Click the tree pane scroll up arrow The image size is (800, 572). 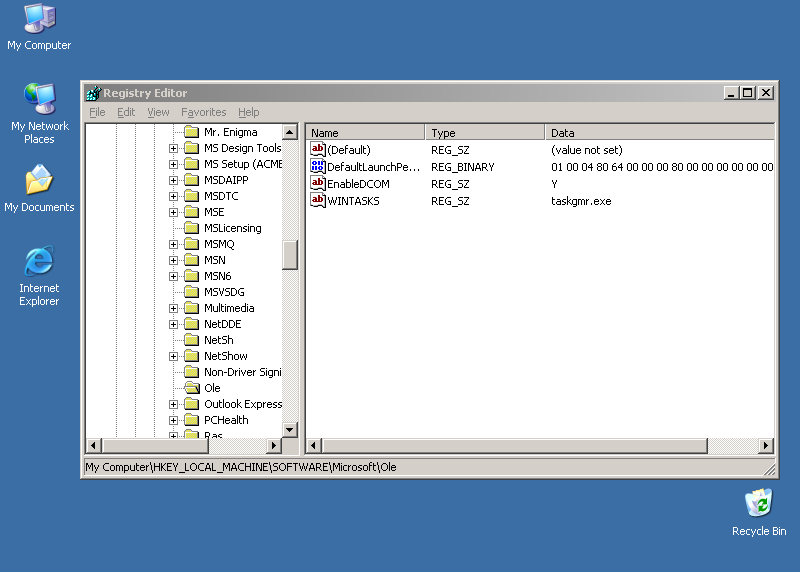click(290, 132)
